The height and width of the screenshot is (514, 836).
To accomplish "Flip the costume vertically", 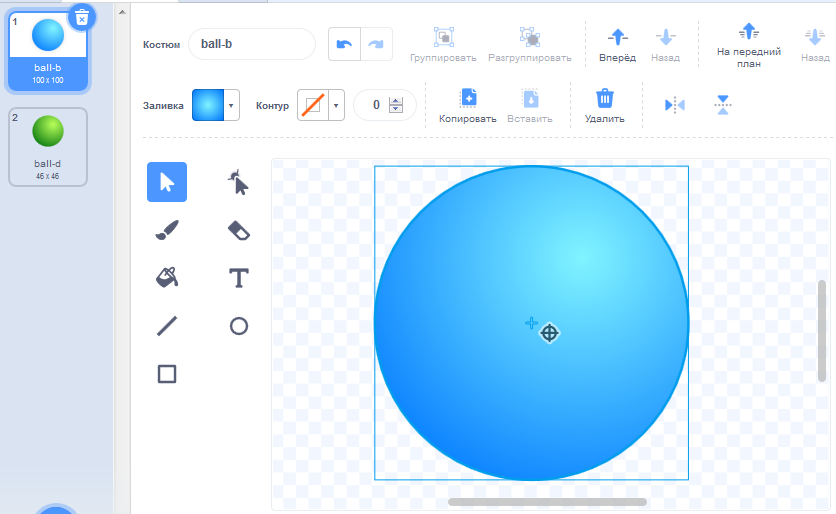I will pyautogui.click(x=723, y=105).
